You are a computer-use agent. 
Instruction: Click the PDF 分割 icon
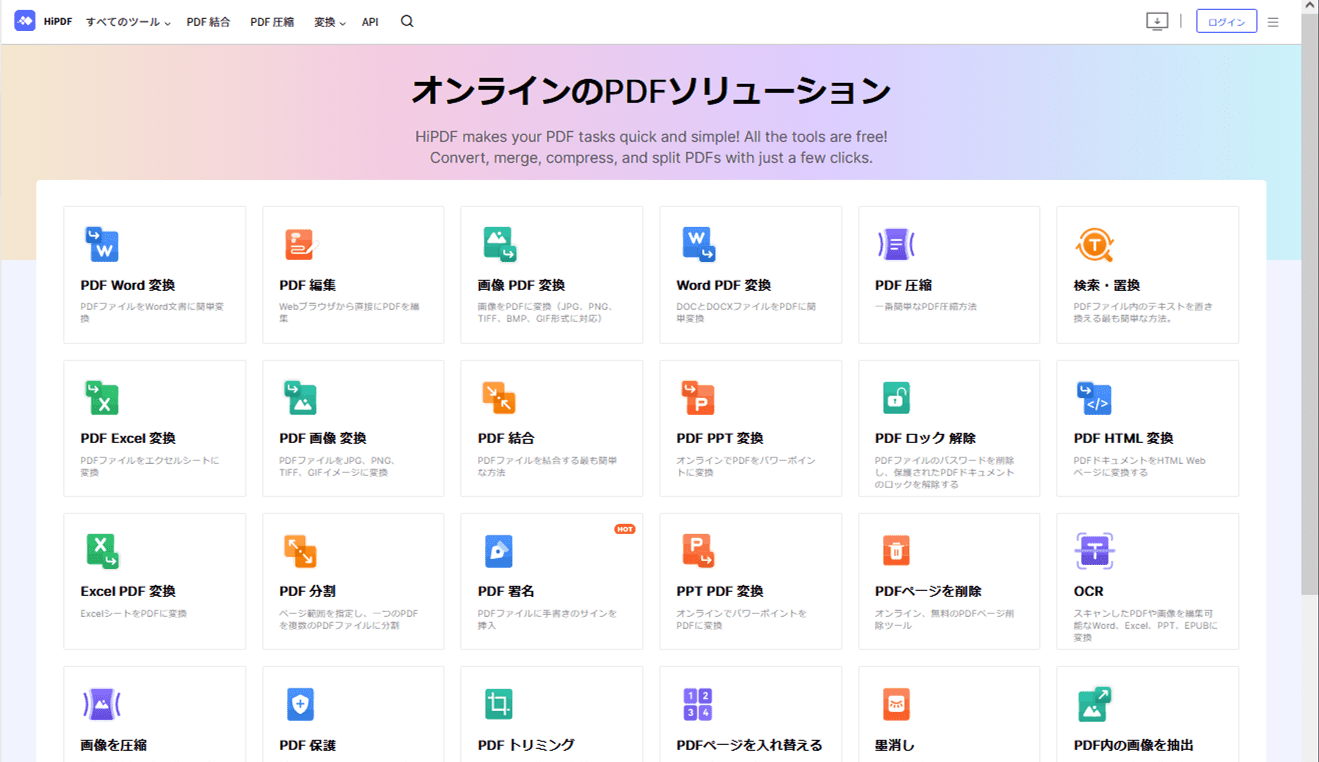(x=300, y=551)
